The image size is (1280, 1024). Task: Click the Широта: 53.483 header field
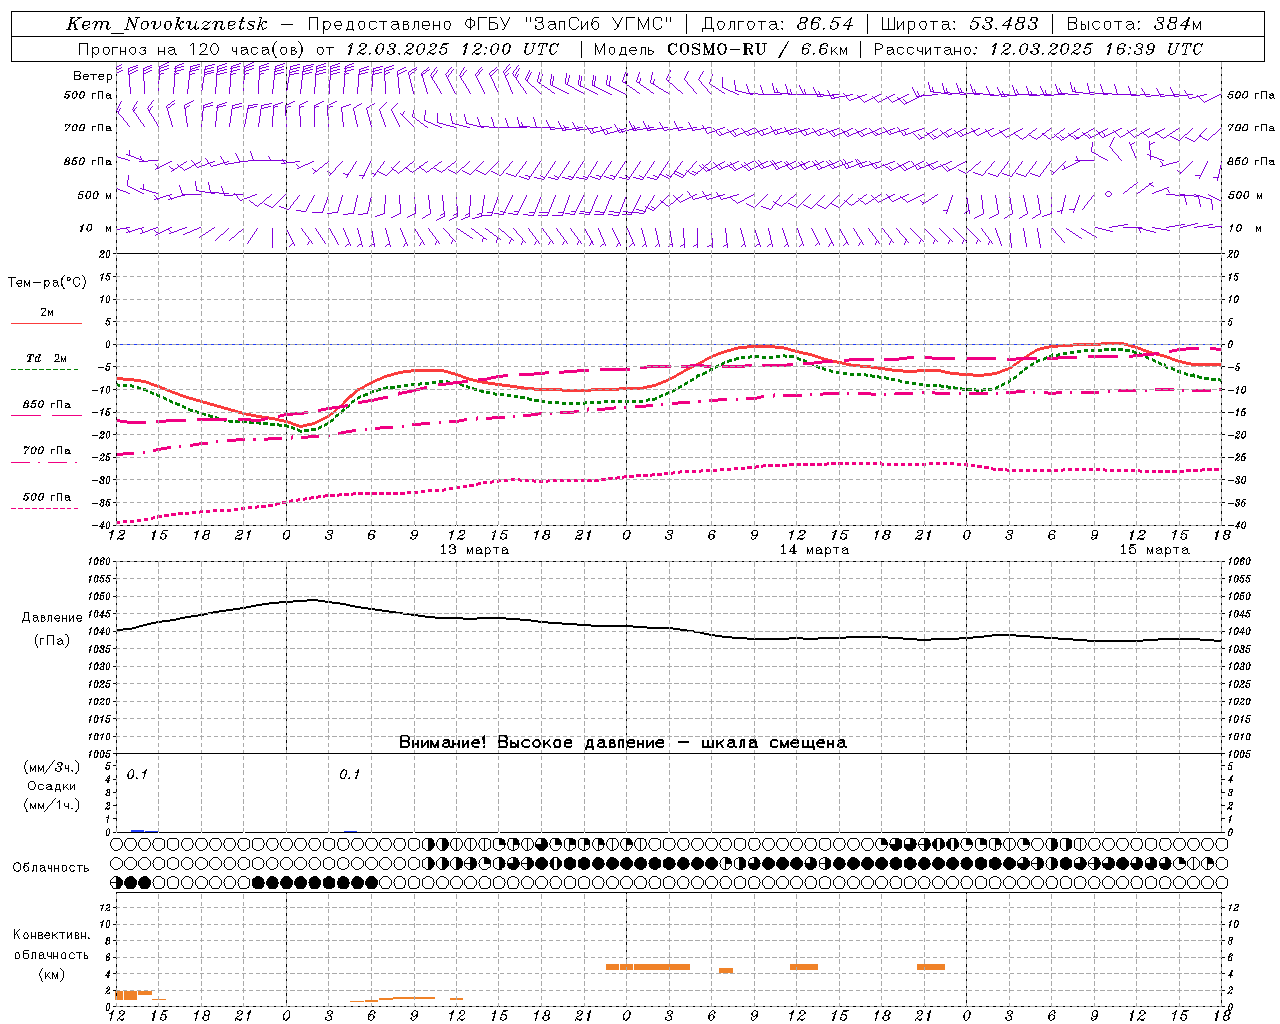coord(959,24)
